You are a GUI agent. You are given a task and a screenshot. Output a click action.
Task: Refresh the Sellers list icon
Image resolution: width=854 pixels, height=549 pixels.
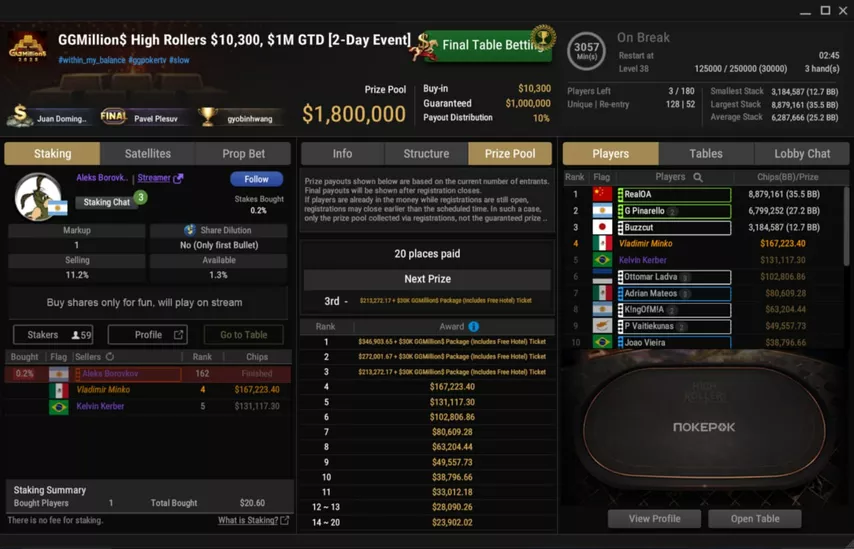click(110, 357)
